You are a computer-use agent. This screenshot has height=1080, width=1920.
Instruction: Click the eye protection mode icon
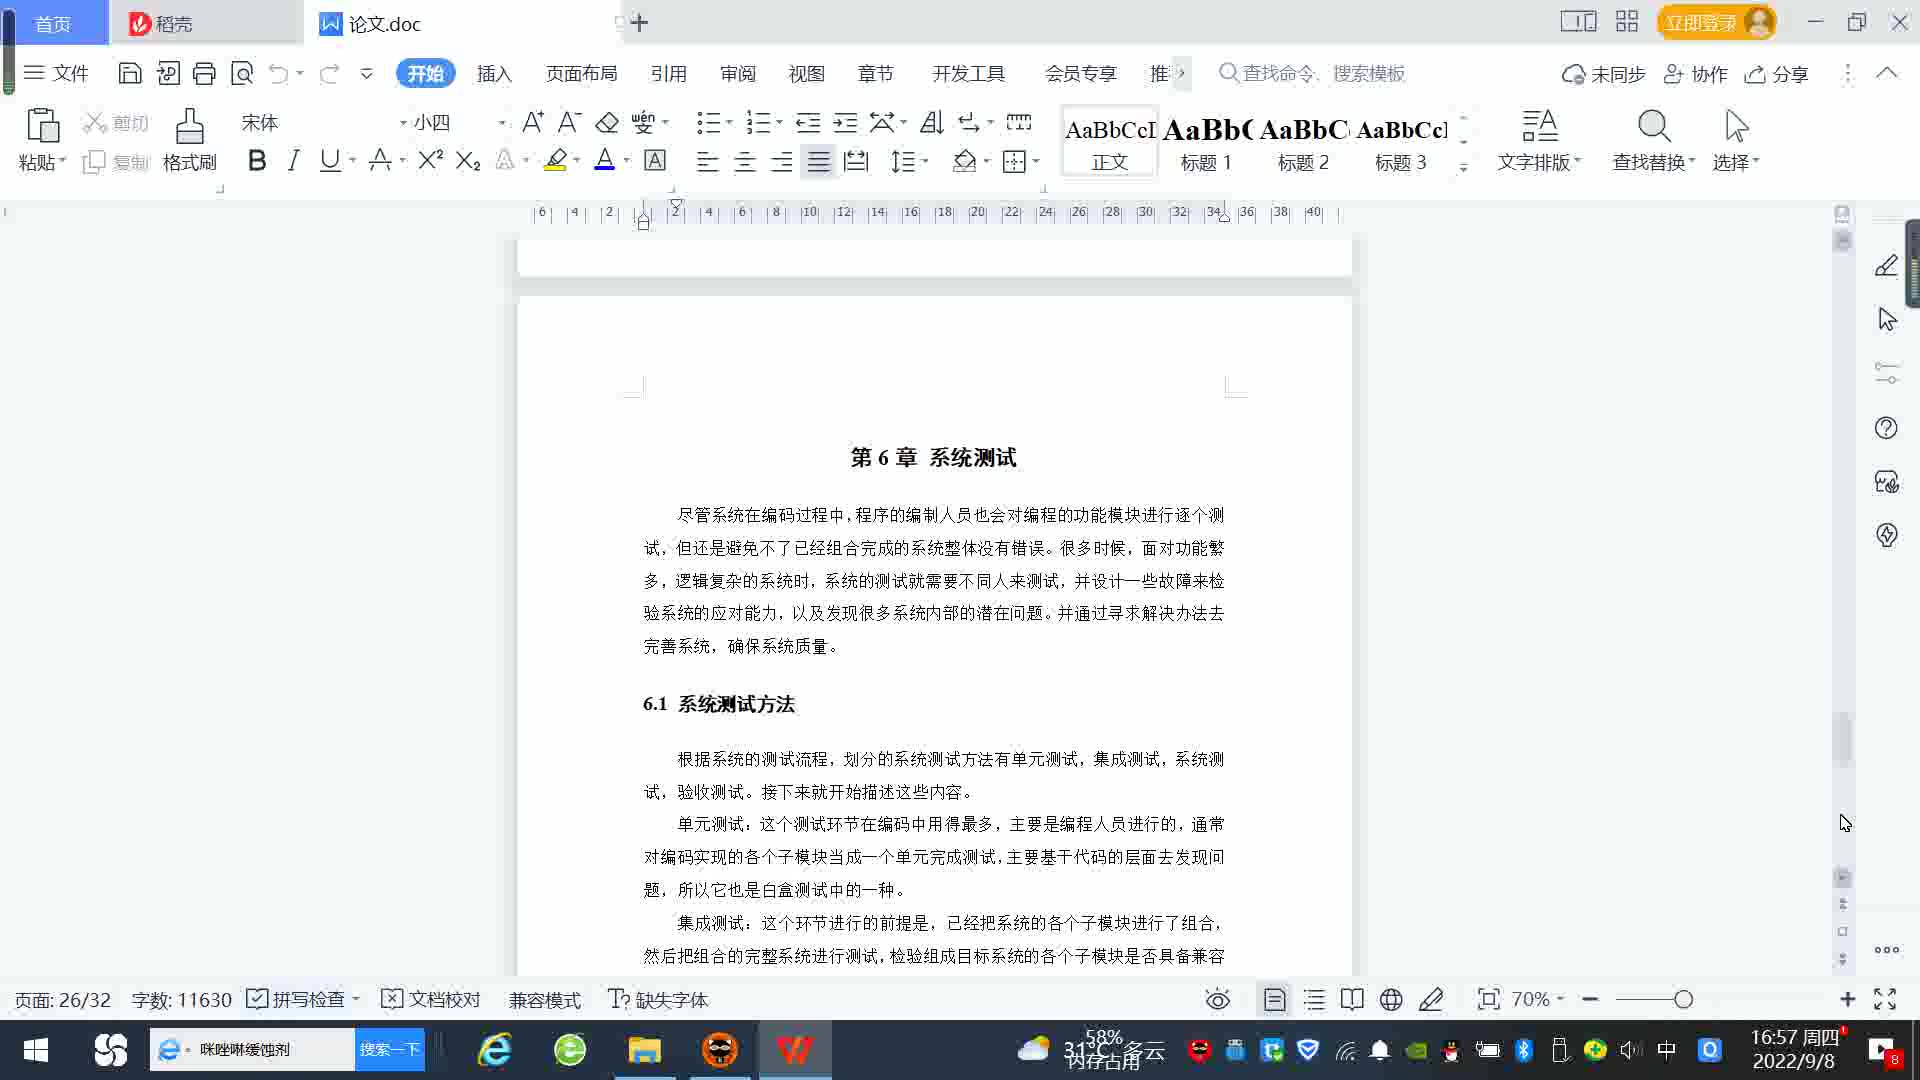(1218, 999)
